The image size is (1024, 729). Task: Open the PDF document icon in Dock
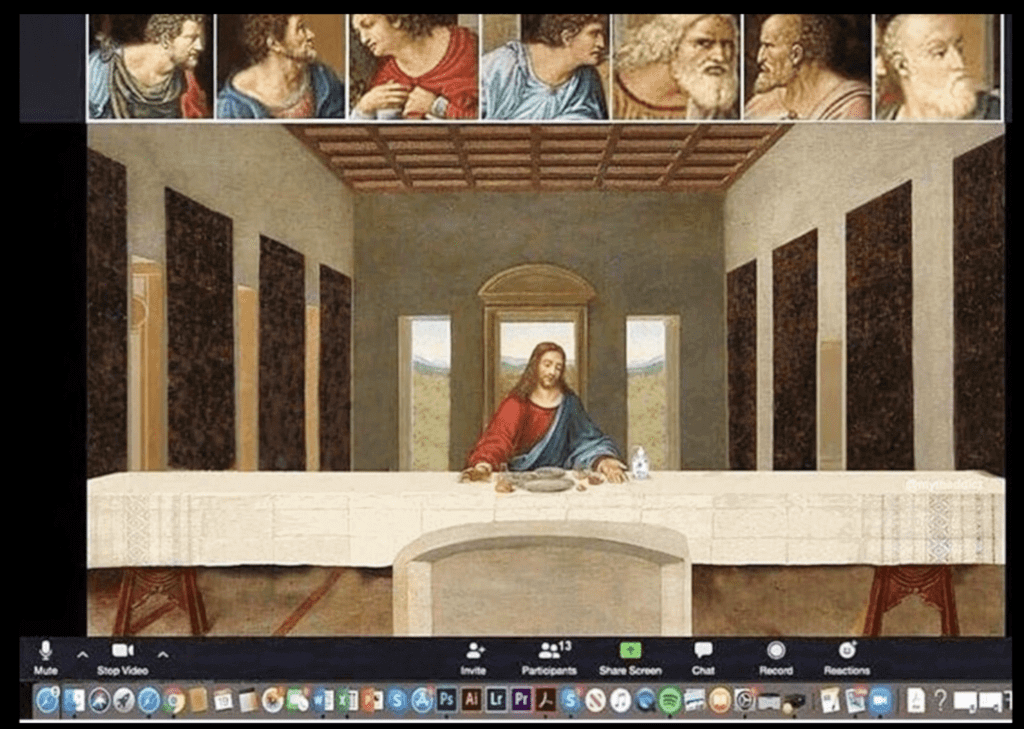point(915,701)
